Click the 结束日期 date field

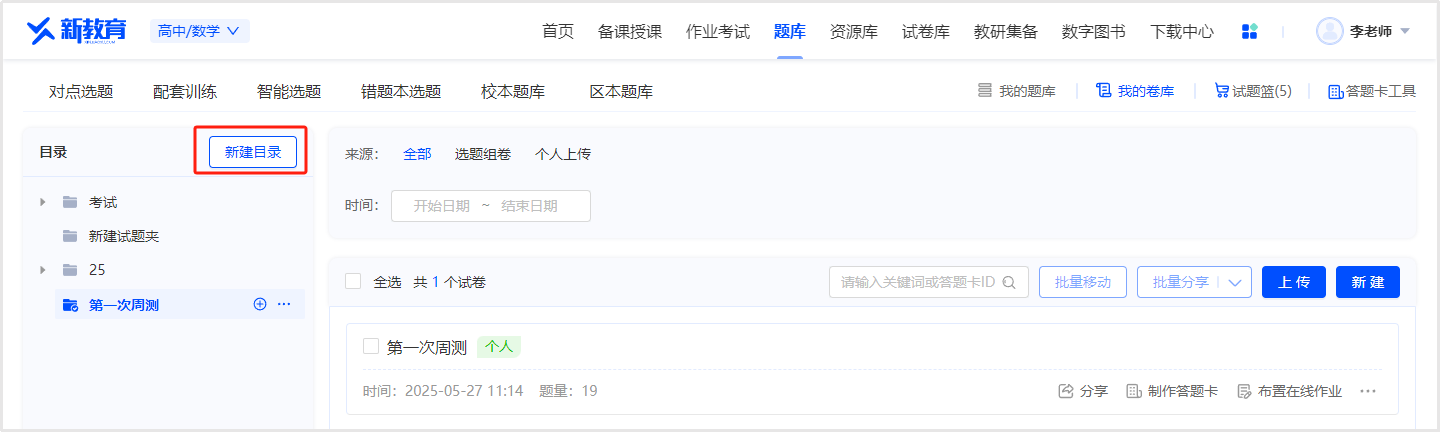click(529, 206)
